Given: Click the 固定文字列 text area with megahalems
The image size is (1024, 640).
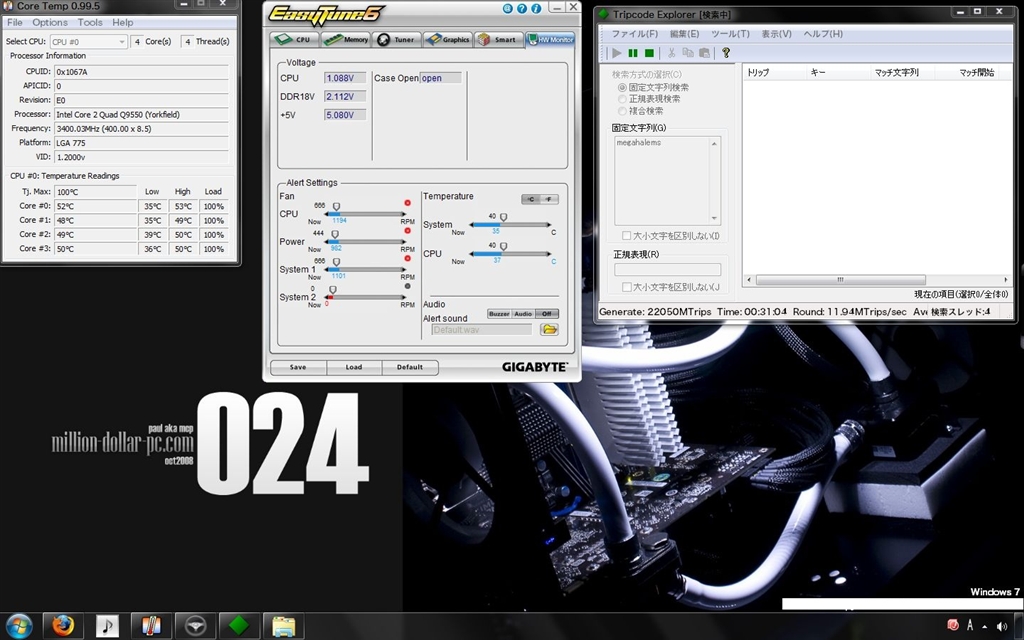Looking at the screenshot, I should click(x=667, y=181).
